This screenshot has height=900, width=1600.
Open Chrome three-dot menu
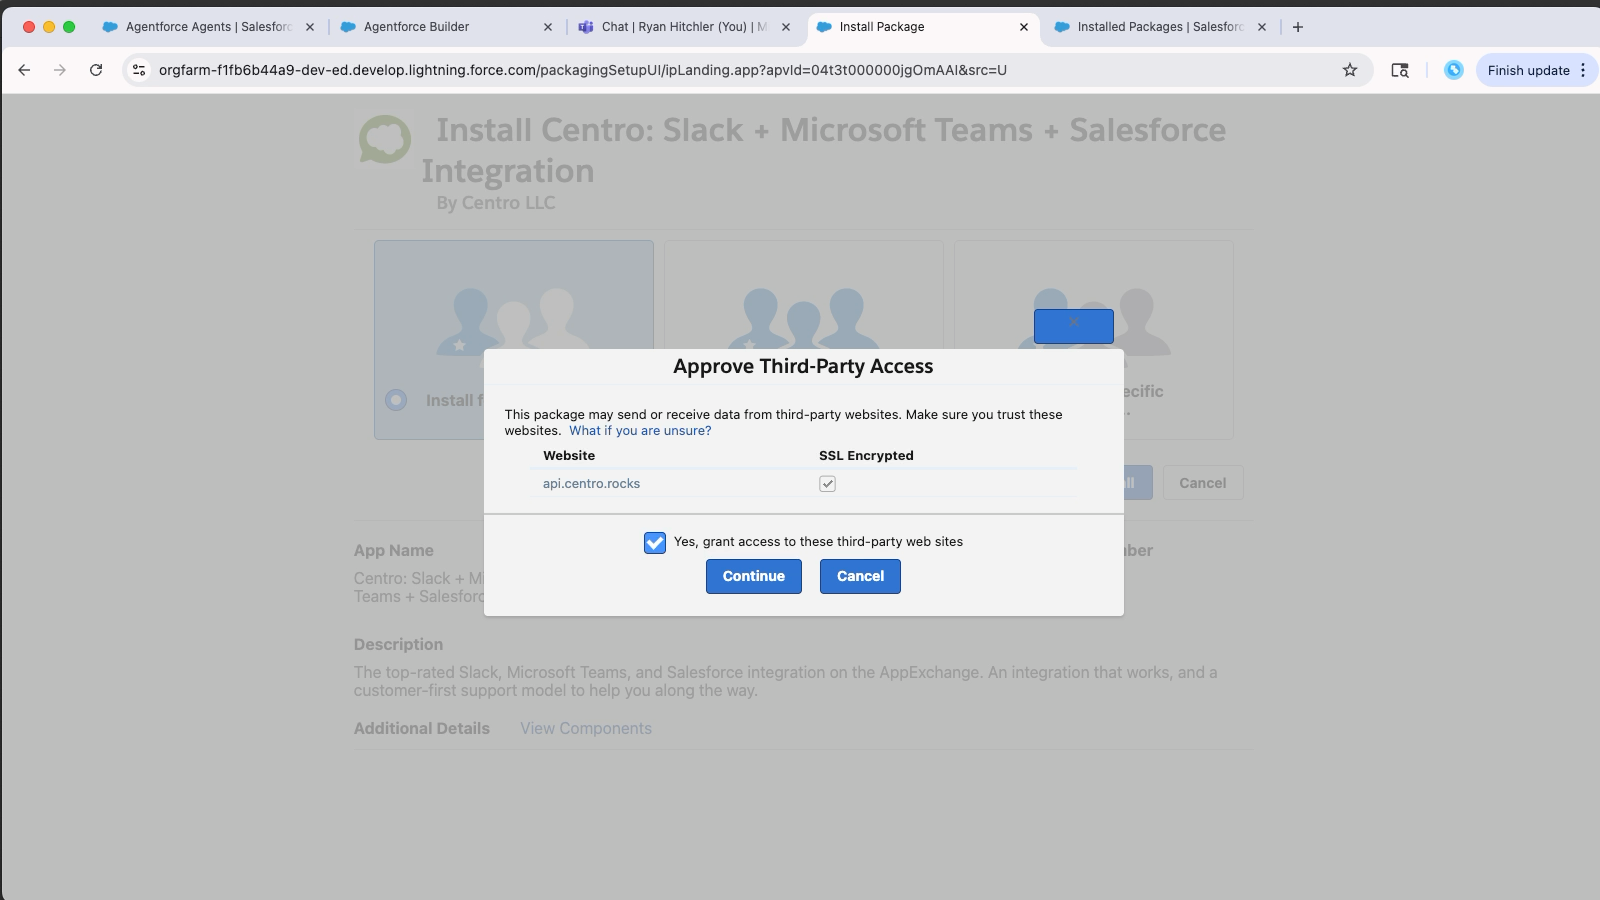click(x=1583, y=70)
